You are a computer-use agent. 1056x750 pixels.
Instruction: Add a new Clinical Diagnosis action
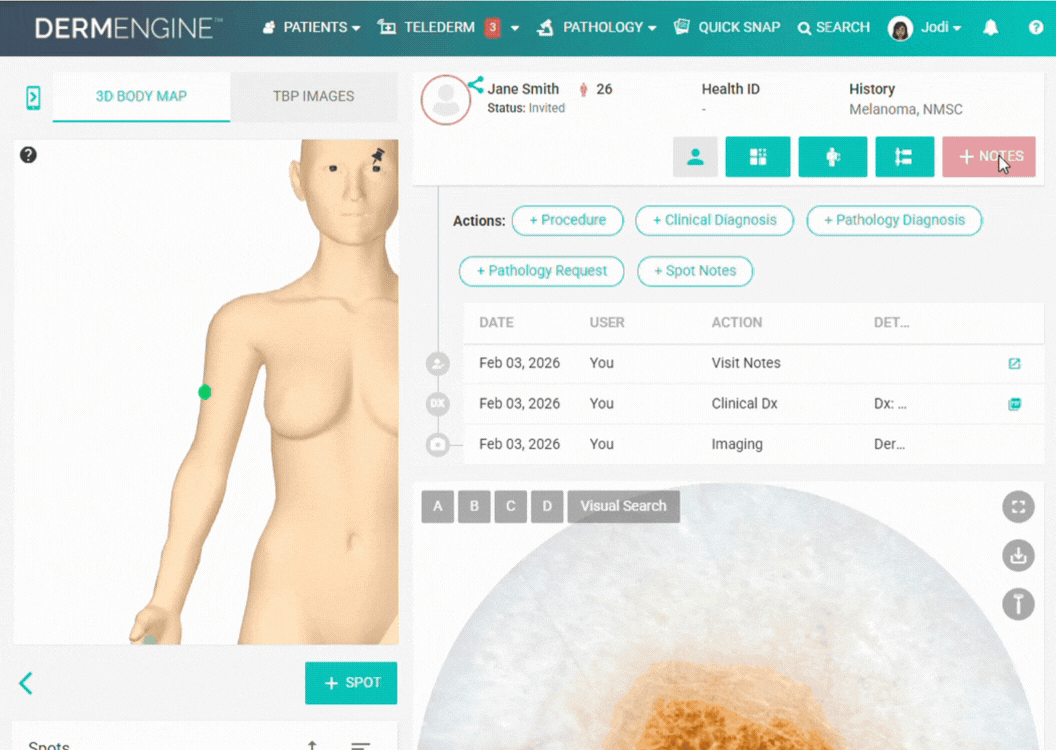[x=714, y=220]
